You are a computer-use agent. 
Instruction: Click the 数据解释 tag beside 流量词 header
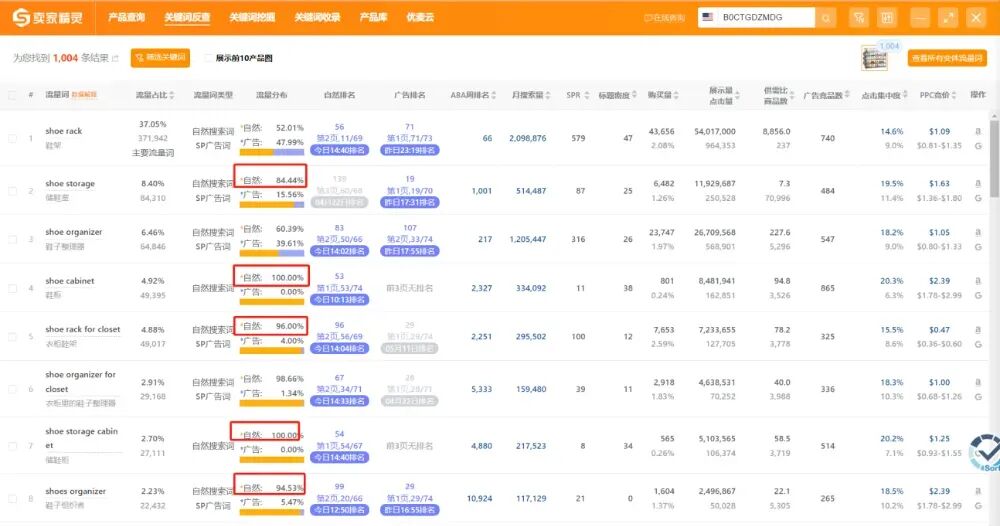pyautogui.click(x=84, y=95)
